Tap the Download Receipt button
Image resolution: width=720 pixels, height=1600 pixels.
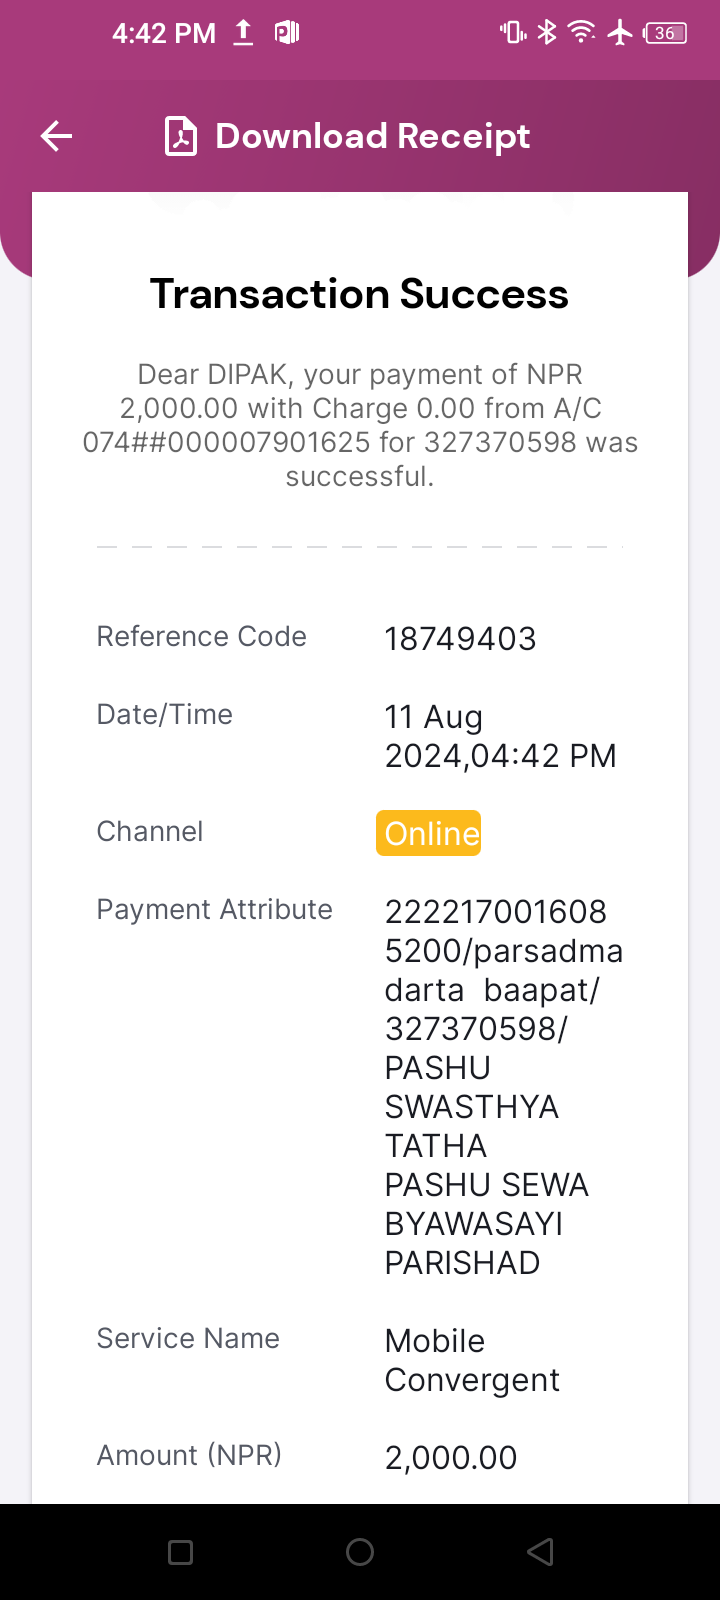pyautogui.click(x=347, y=136)
